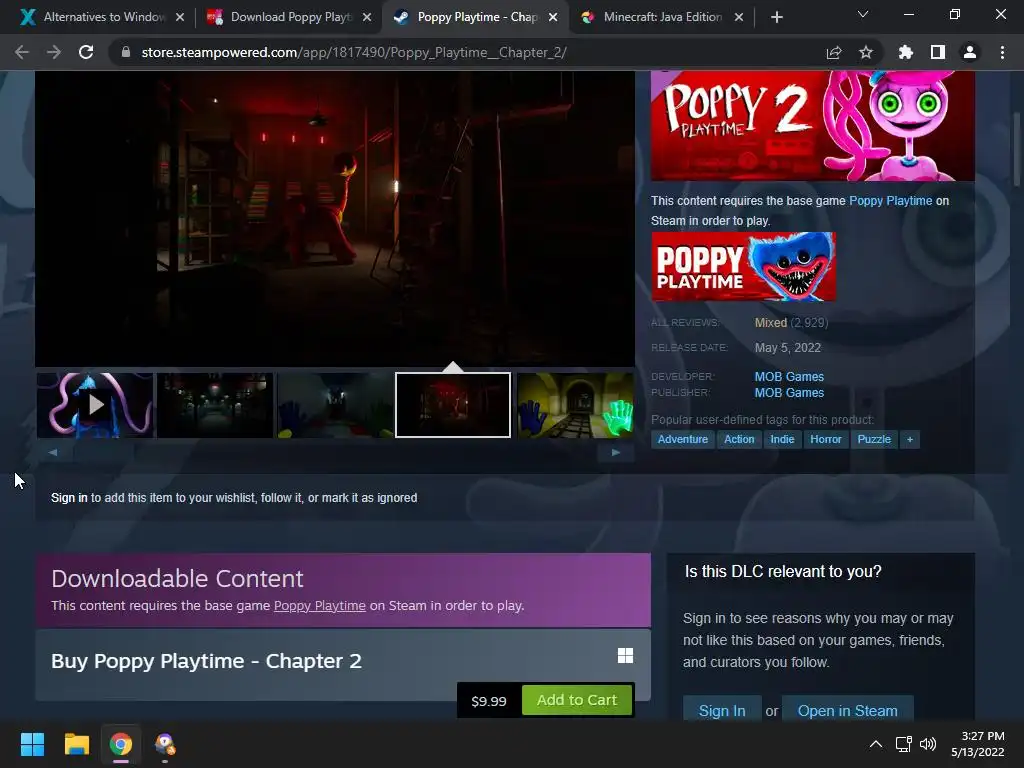1024x768 pixels.
Task: Open the Extensions puzzle icon
Action: coord(905,52)
